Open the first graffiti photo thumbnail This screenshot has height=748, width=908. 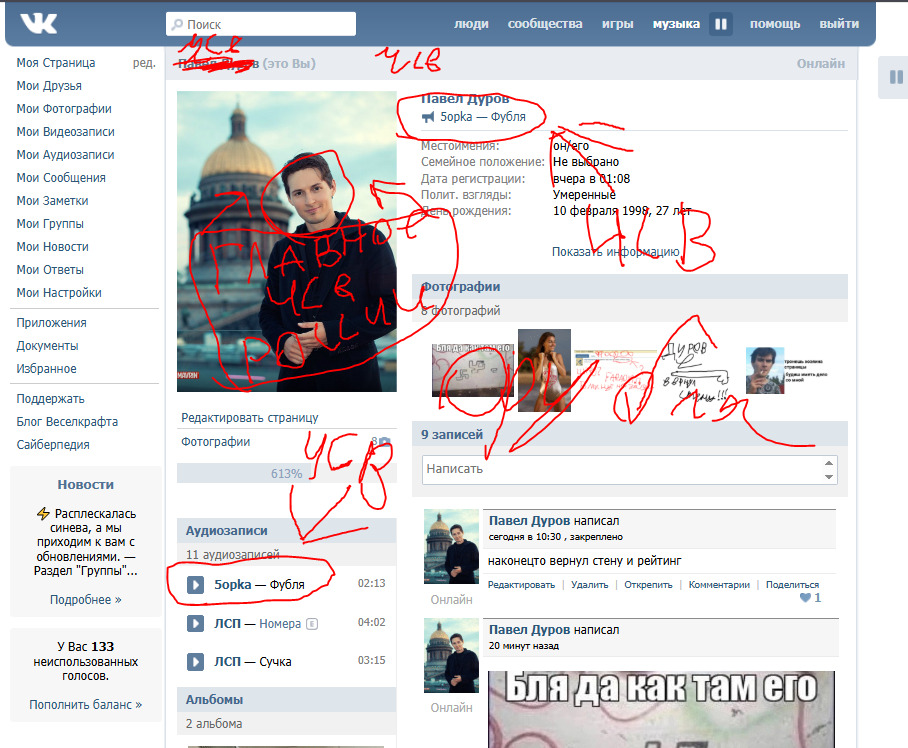(473, 370)
